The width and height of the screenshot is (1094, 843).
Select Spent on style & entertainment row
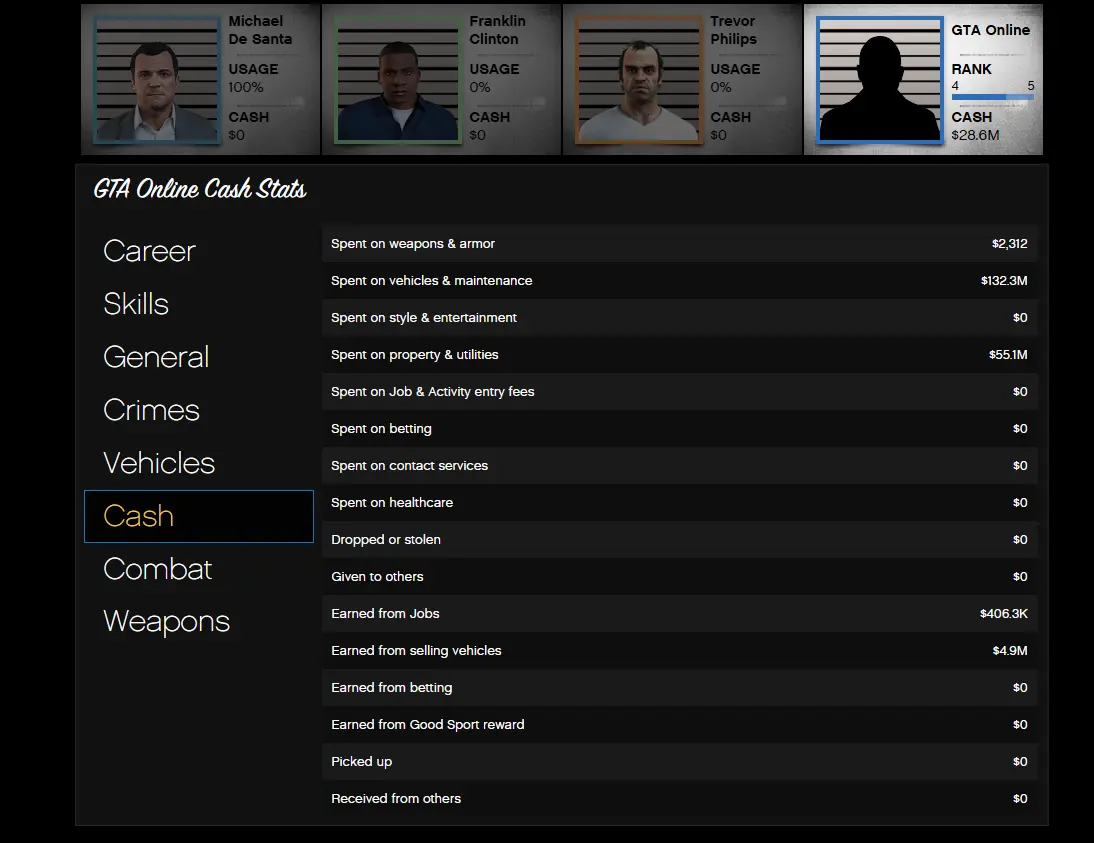coord(680,318)
